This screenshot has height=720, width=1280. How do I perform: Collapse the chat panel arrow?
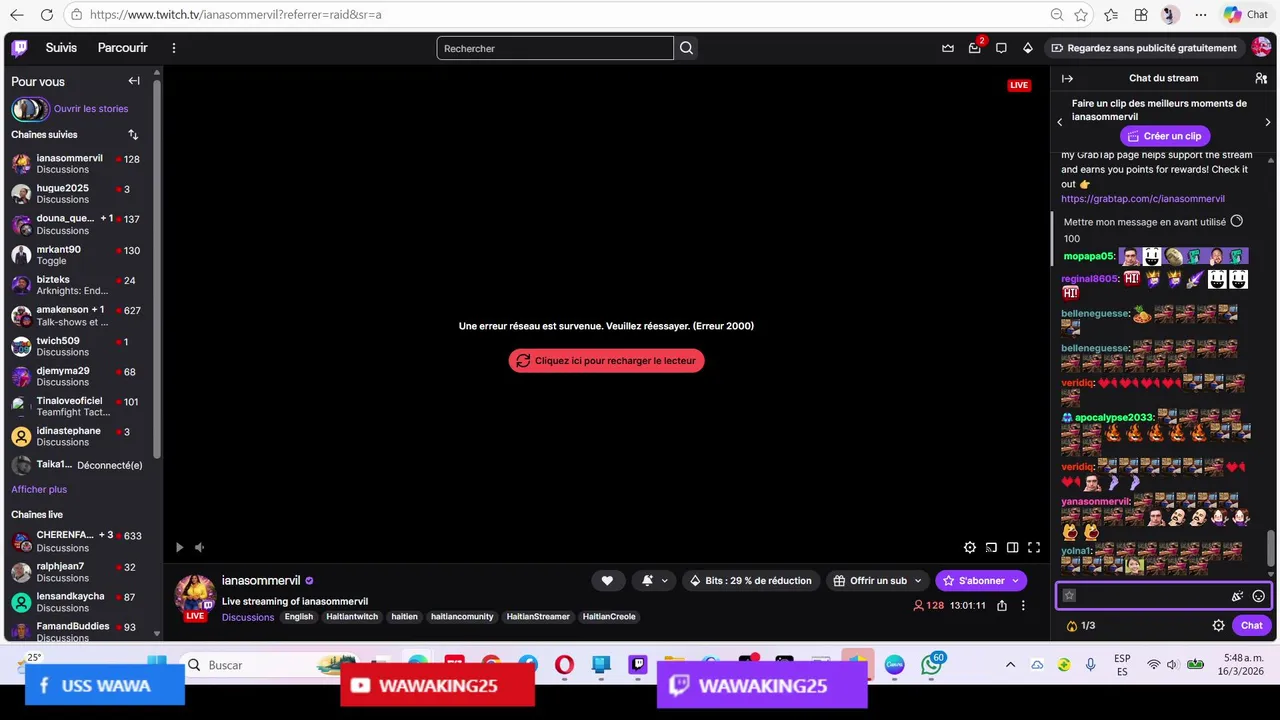(x=1067, y=78)
